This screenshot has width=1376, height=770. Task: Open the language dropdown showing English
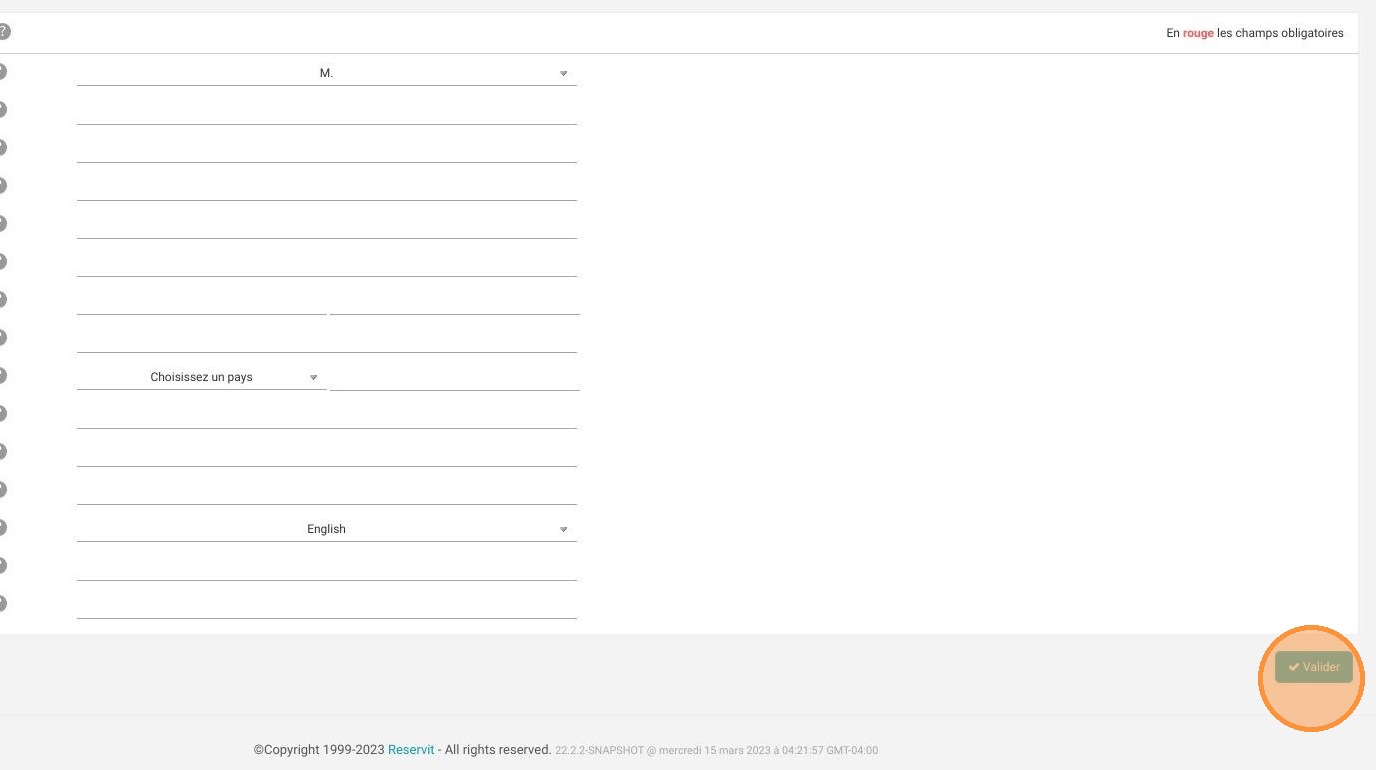tap(327, 529)
